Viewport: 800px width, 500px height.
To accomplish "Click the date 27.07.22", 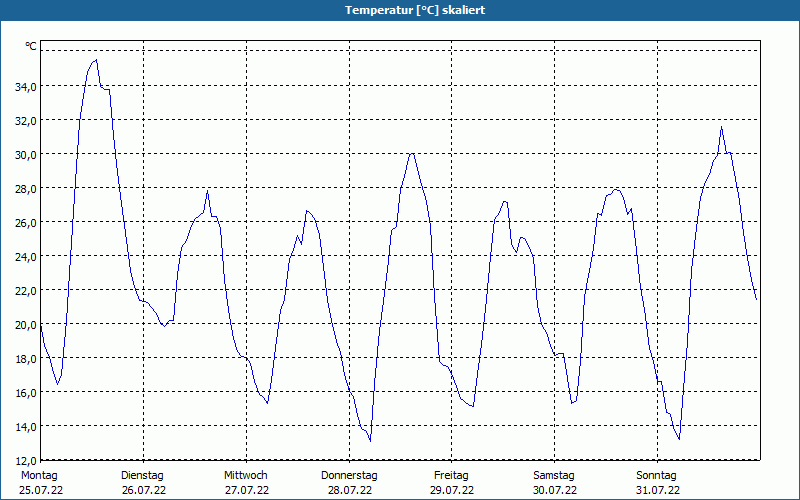I will (247, 491).
